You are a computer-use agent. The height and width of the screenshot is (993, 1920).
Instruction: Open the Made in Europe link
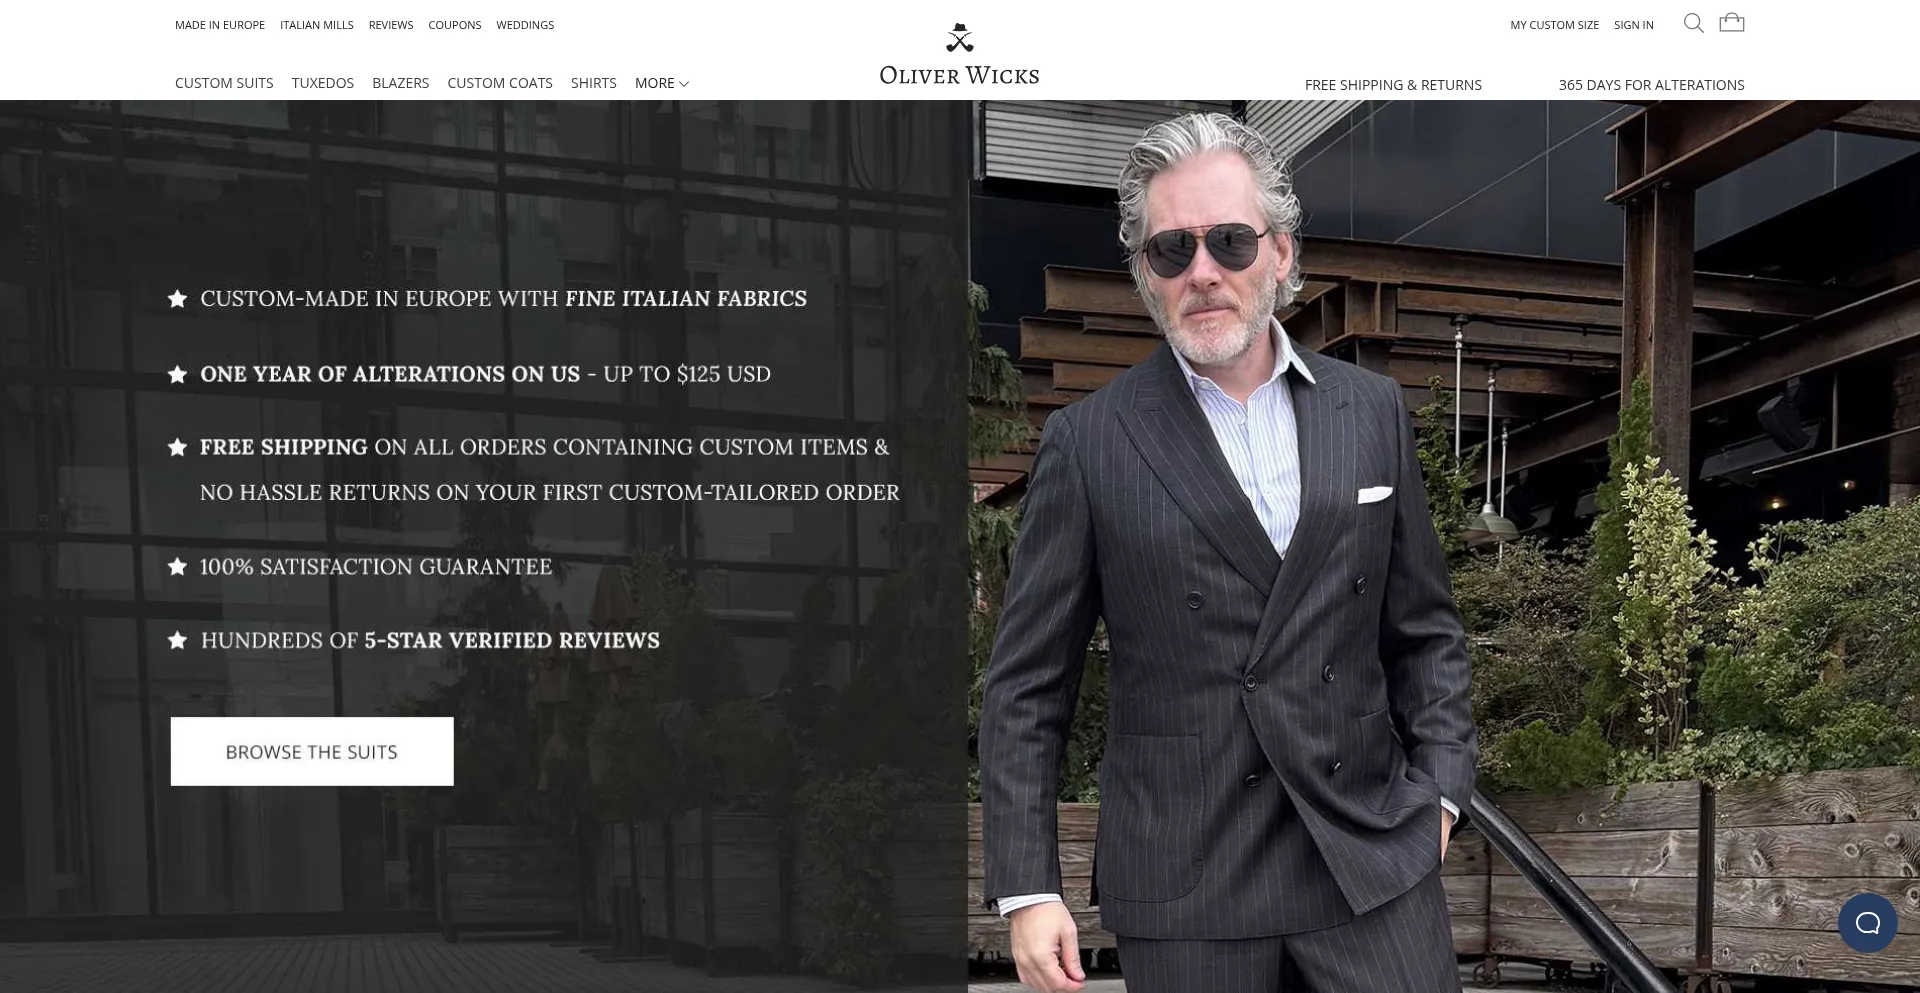point(220,25)
